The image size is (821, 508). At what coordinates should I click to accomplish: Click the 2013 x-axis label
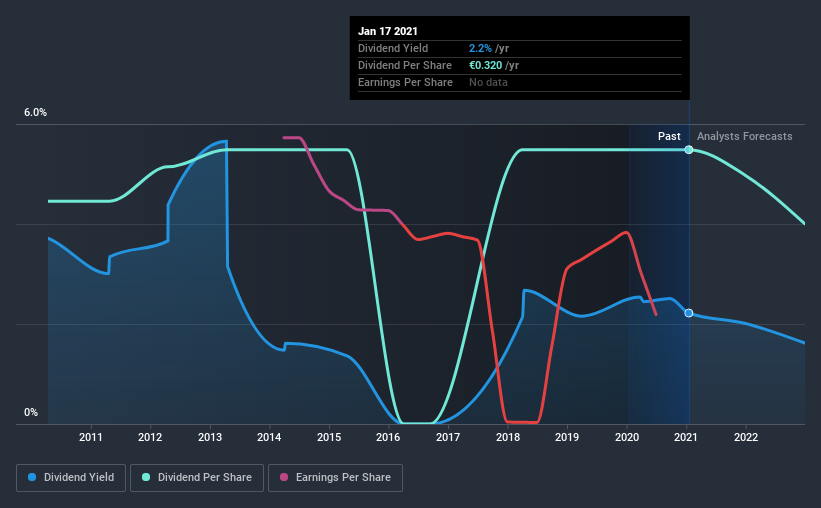210,437
